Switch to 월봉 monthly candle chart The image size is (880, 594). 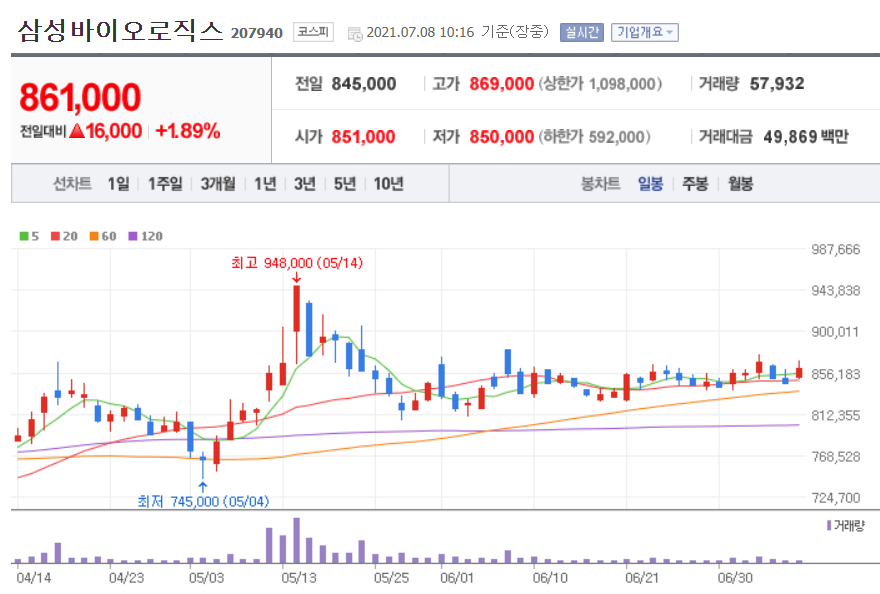(x=740, y=184)
